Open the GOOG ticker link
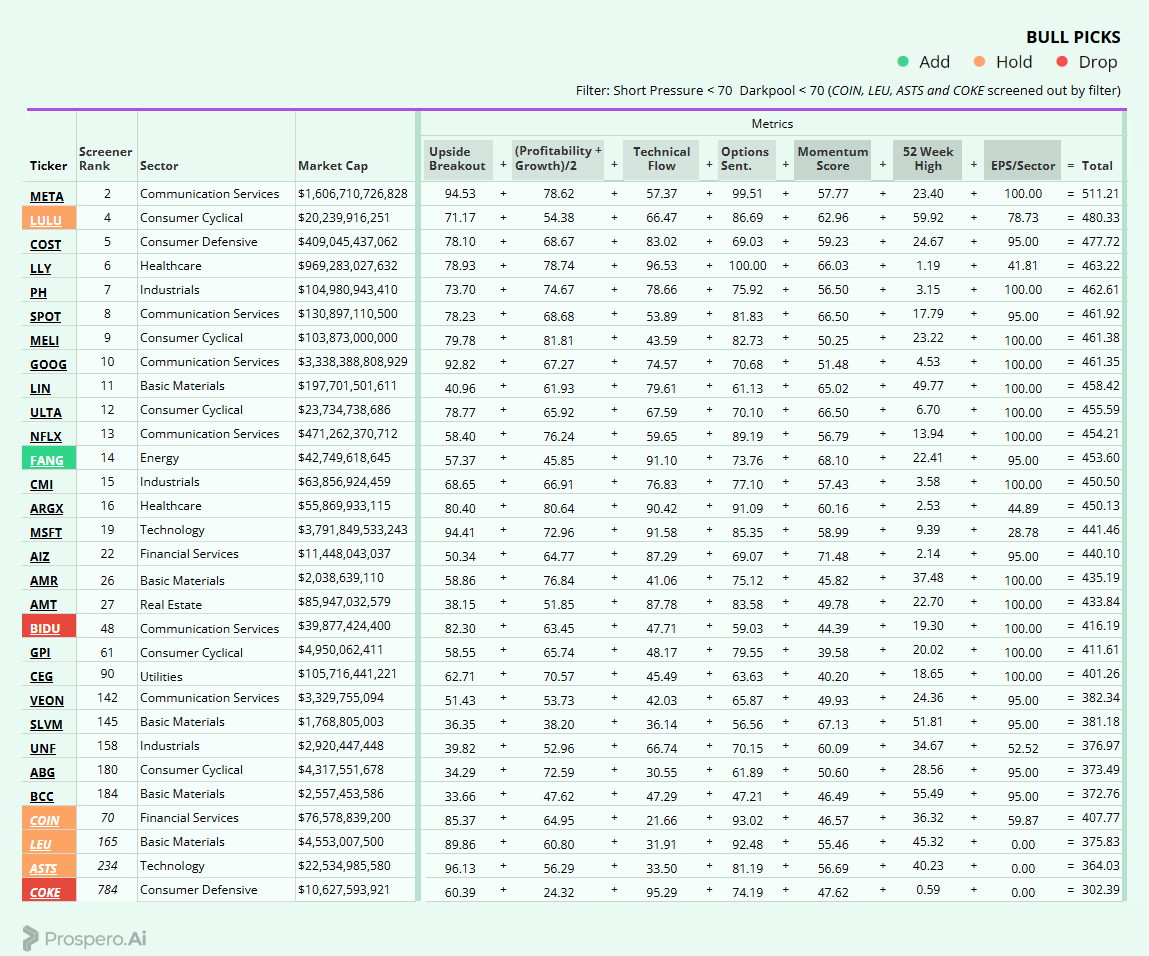The image size is (1149, 956). 48,365
